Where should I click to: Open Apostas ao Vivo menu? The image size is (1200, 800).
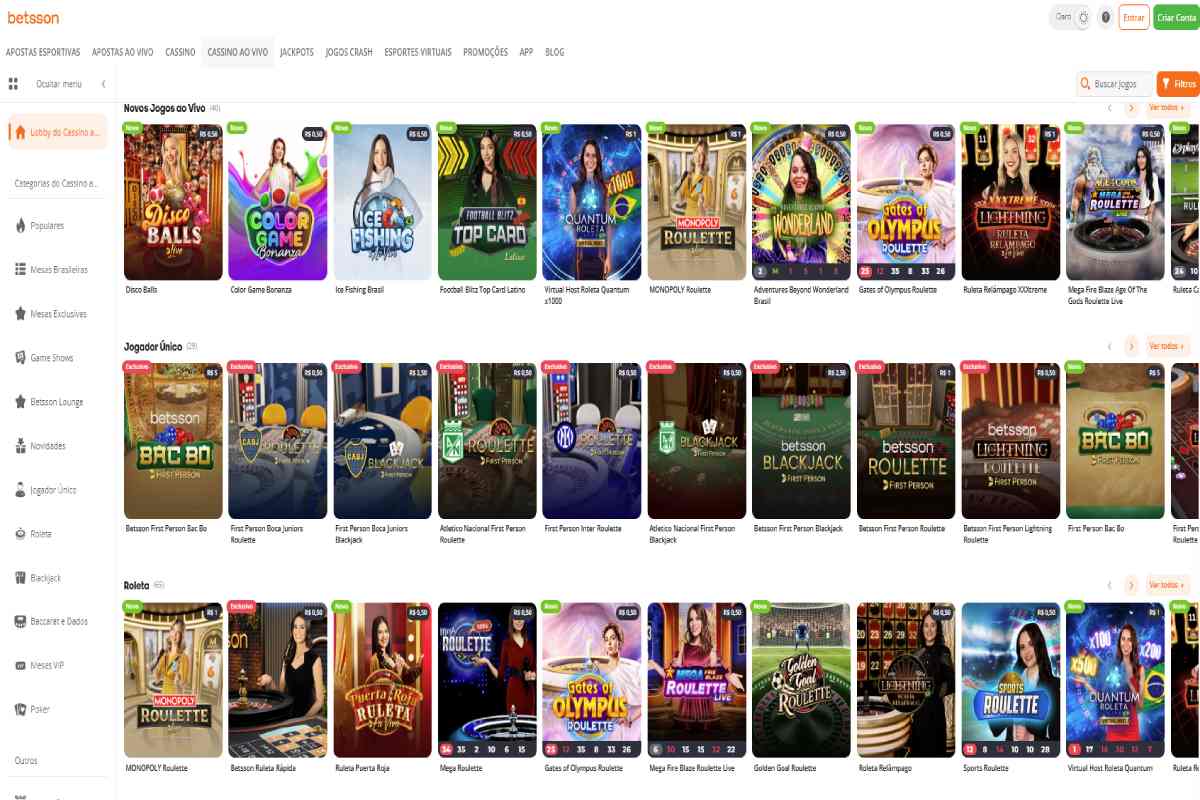(123, 52)
